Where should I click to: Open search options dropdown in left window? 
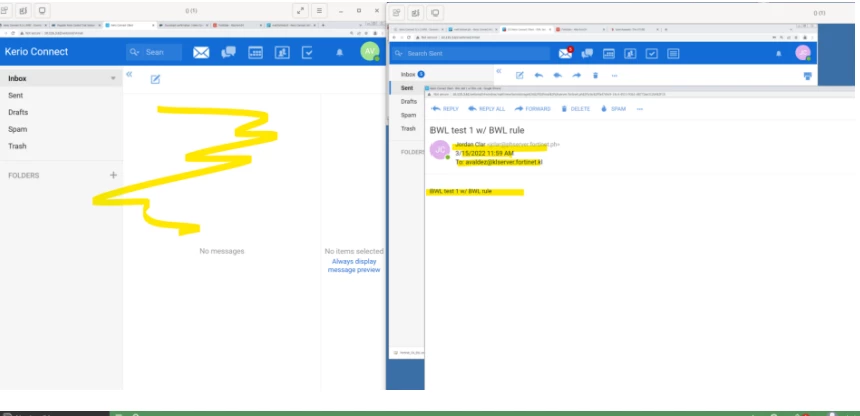tap(134, 52)
